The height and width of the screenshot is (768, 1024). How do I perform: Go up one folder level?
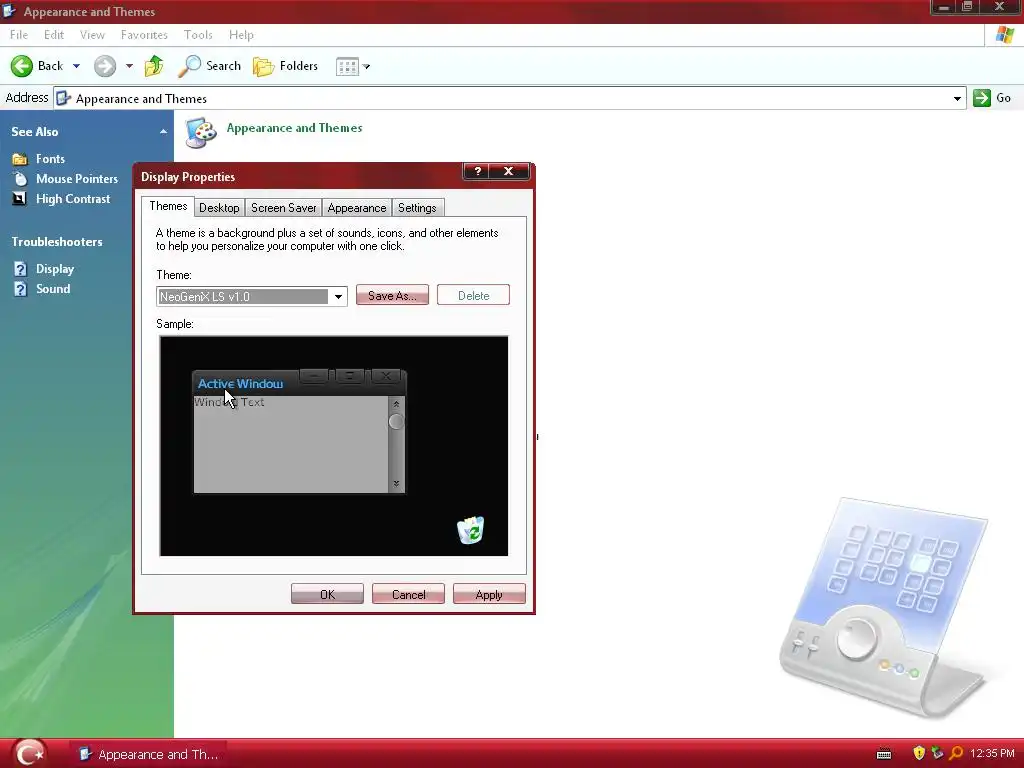tap(154, 66)
